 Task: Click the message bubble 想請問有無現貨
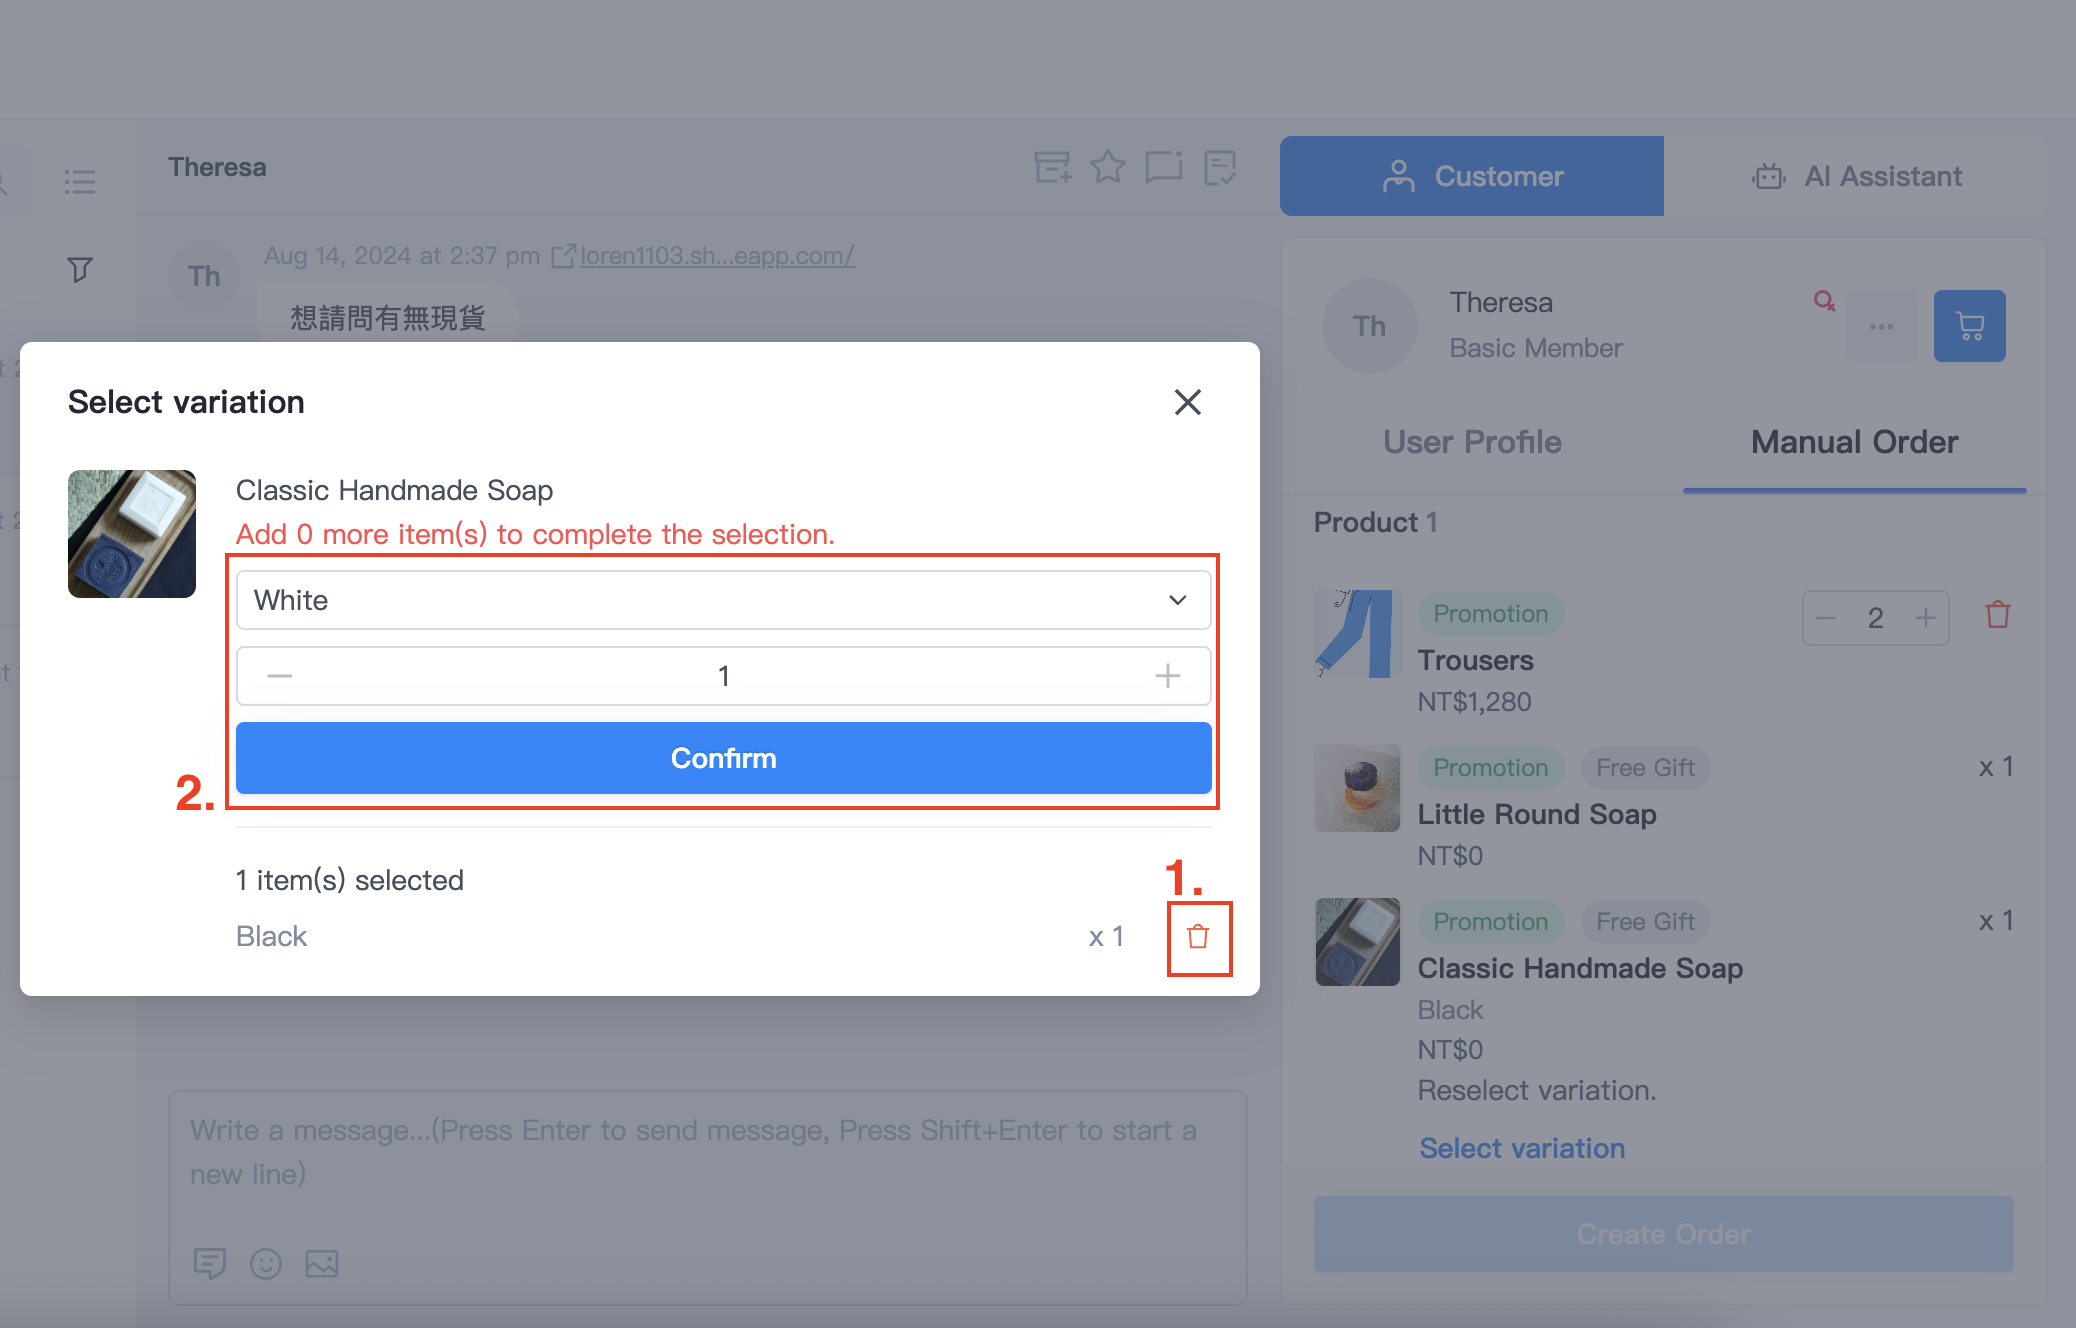(387, 317)
